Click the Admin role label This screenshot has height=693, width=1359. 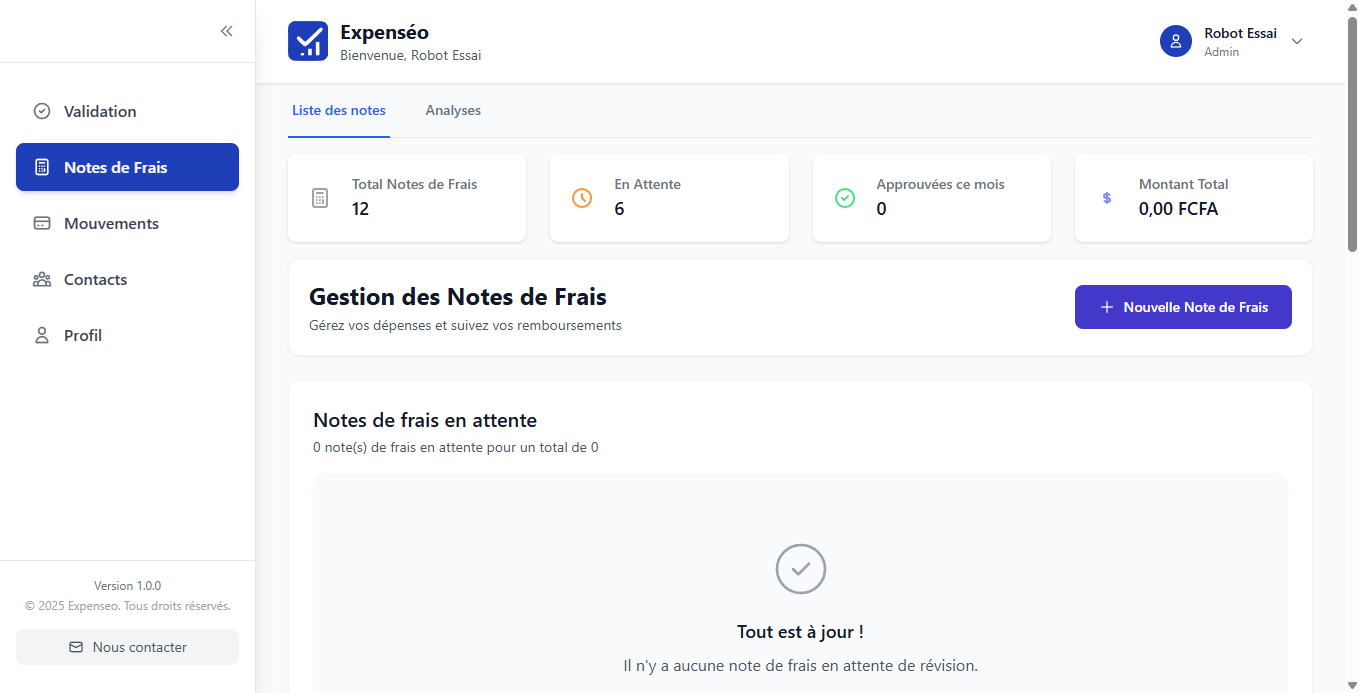(x=1221, y=52)
